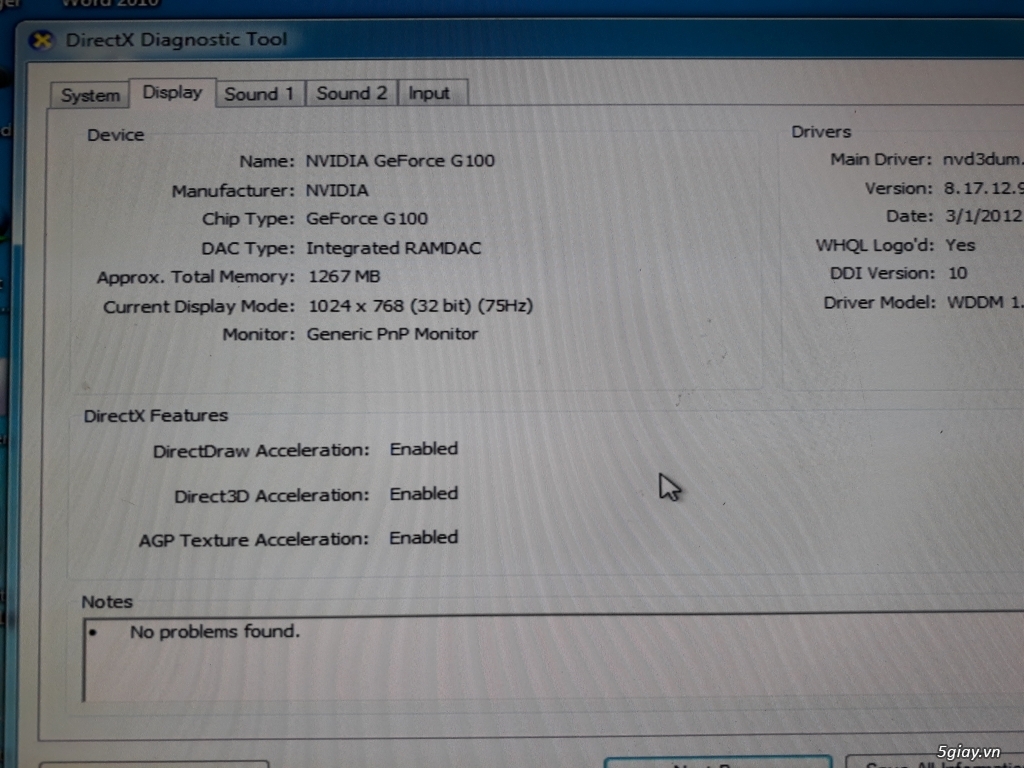Click the DirectDraw Acceleration Enabled status

(424, 449)
